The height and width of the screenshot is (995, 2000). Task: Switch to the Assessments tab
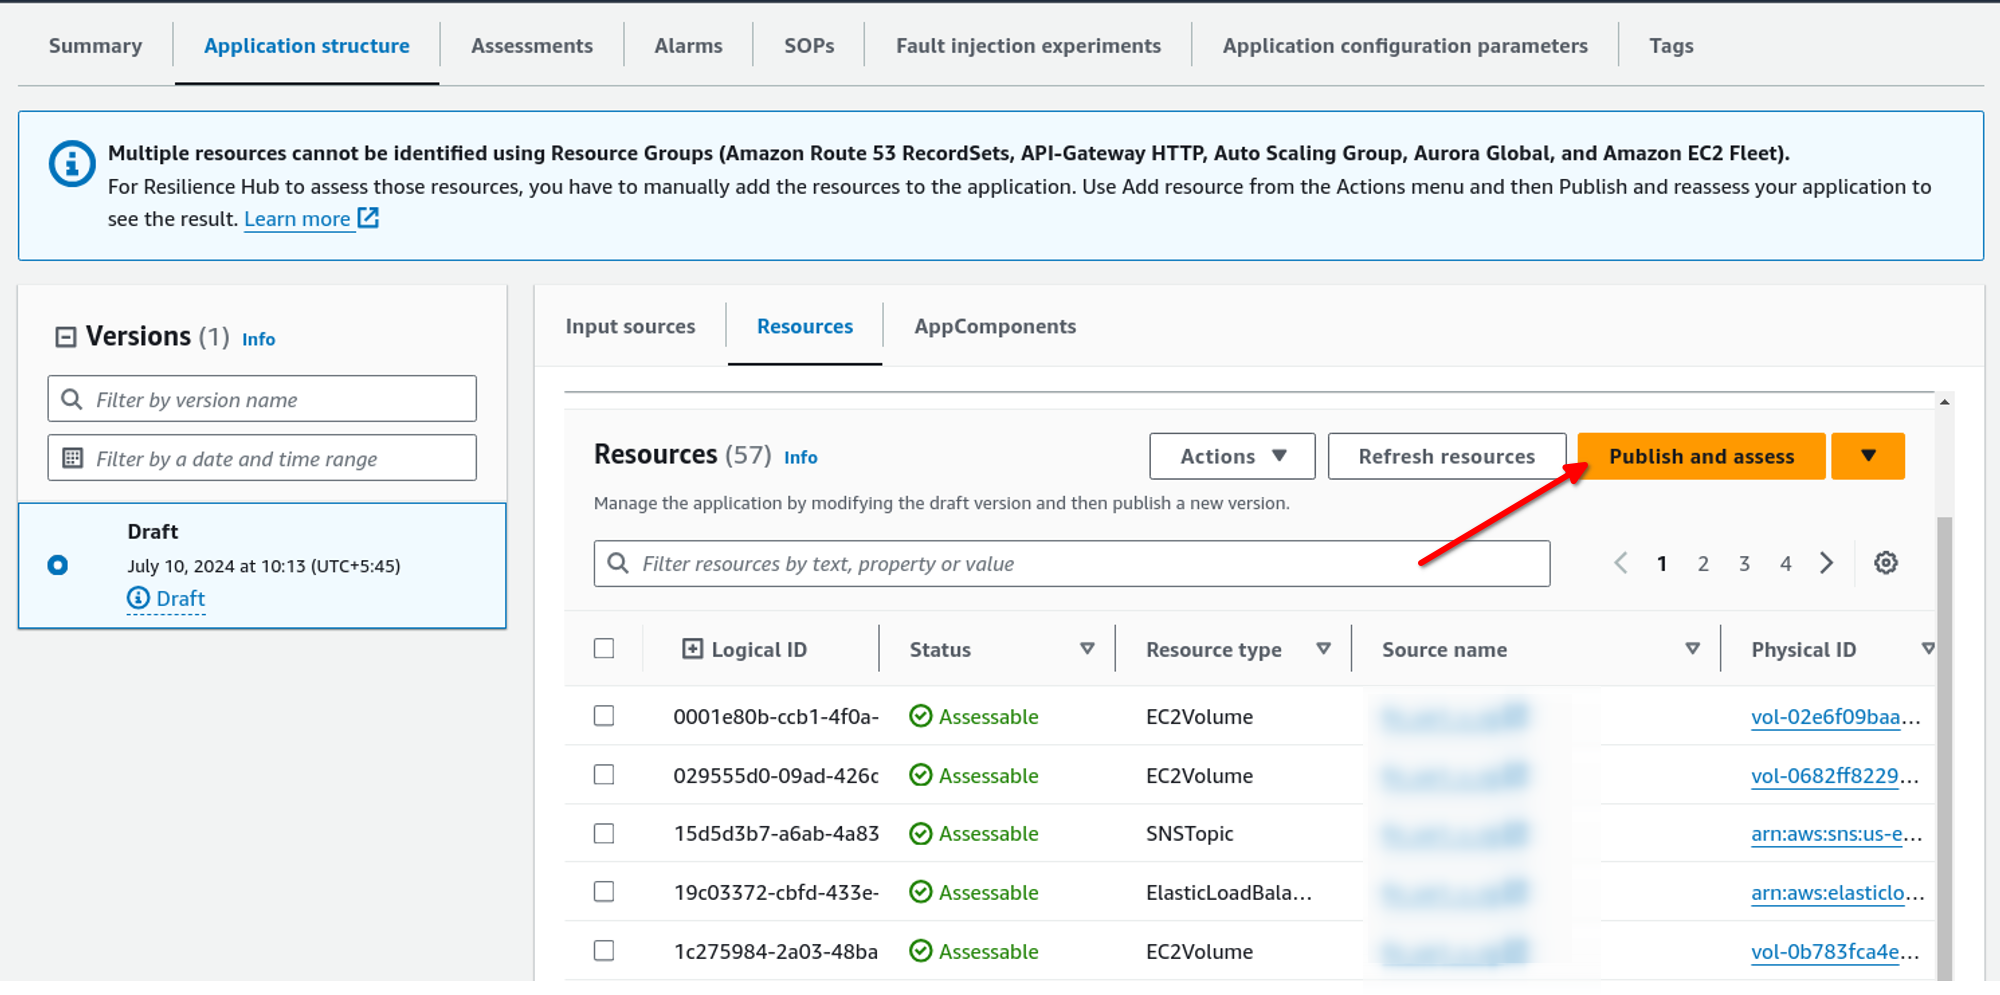click(x=531, y=46)
